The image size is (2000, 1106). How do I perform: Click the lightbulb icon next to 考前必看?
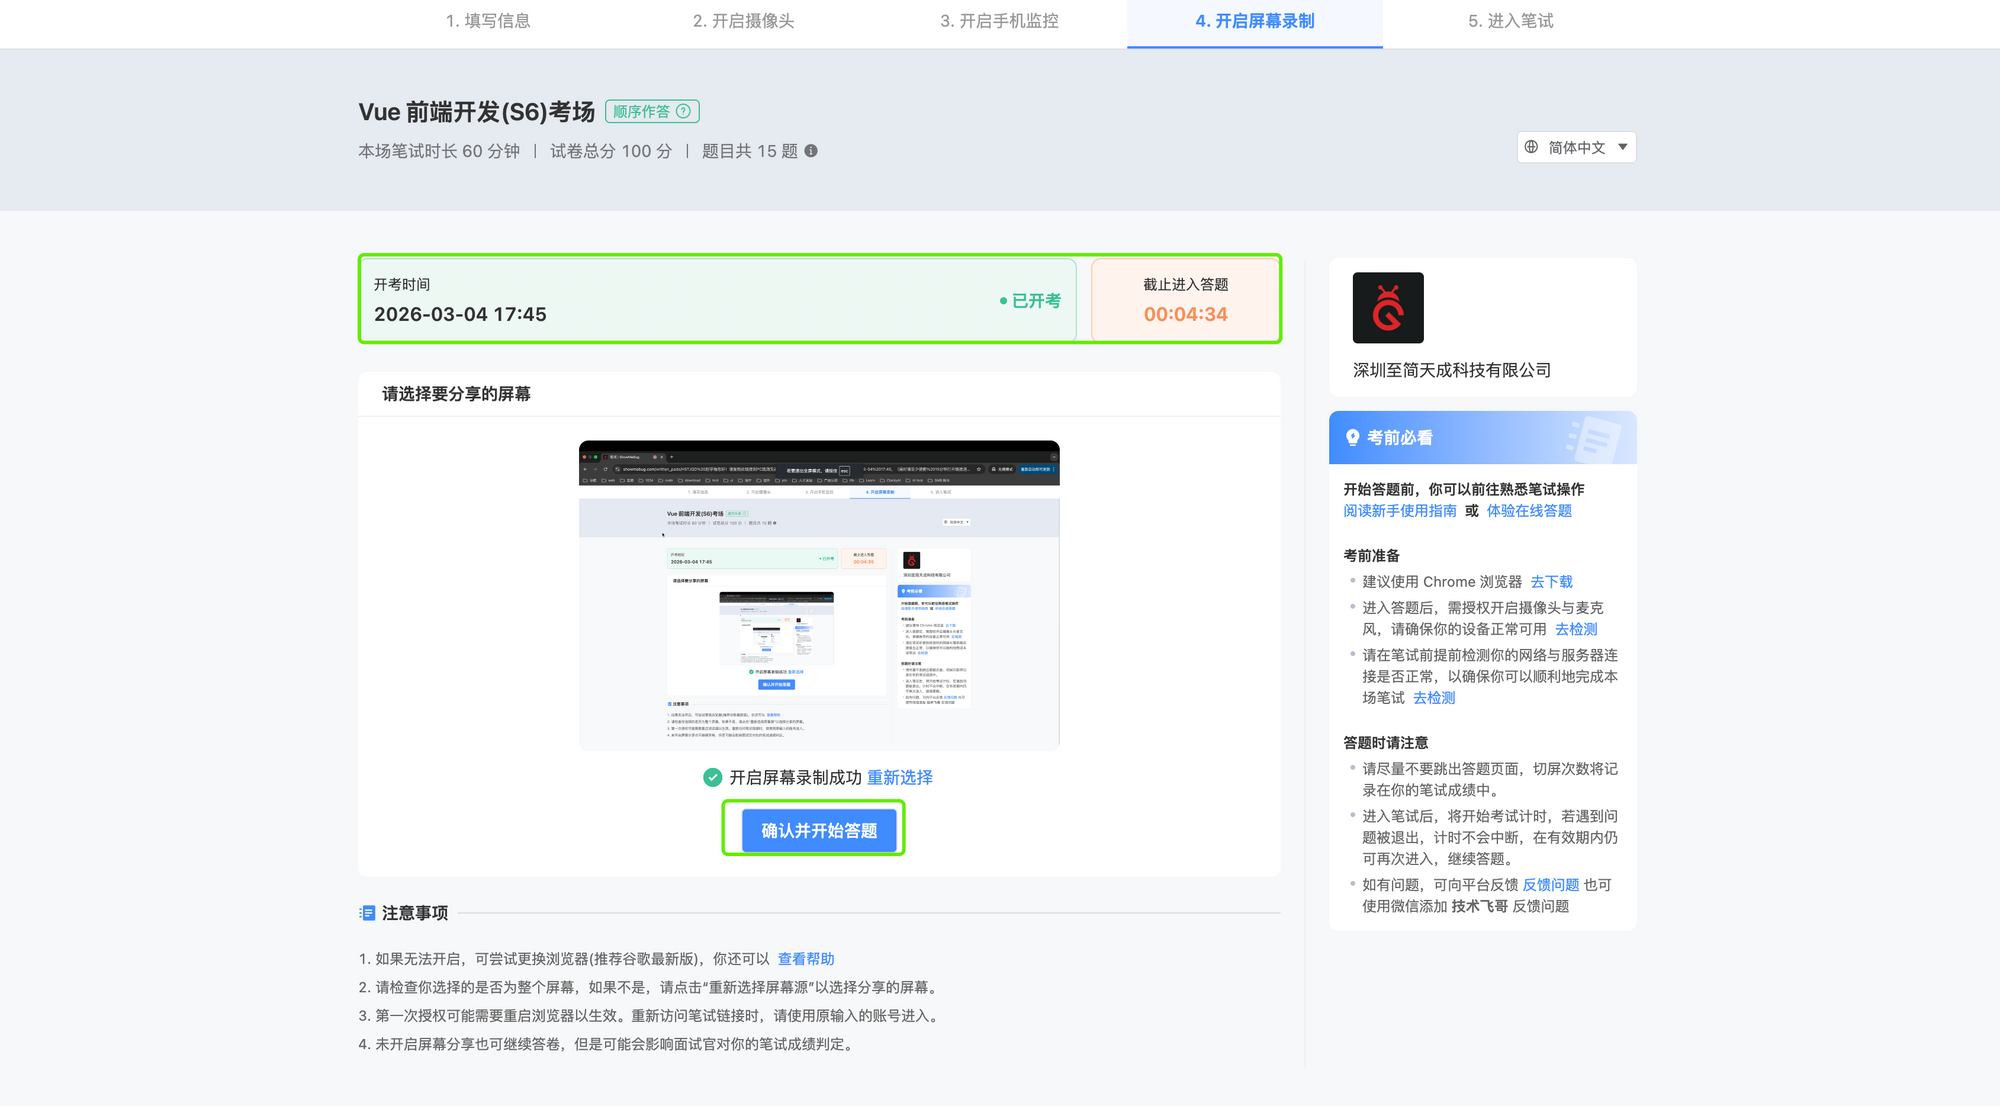tap(1352, 438)
